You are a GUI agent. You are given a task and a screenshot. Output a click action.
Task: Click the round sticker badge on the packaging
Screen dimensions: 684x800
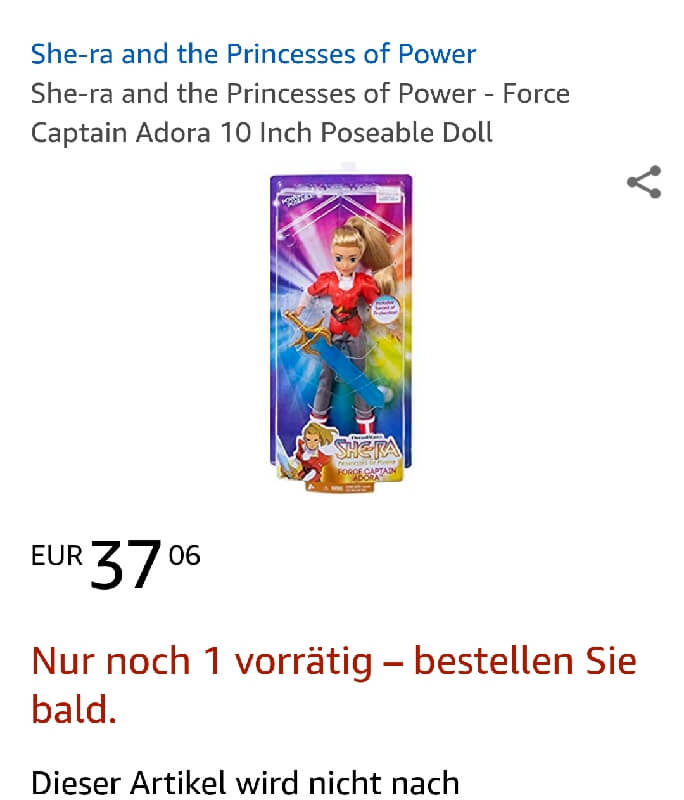coord(385,309)
